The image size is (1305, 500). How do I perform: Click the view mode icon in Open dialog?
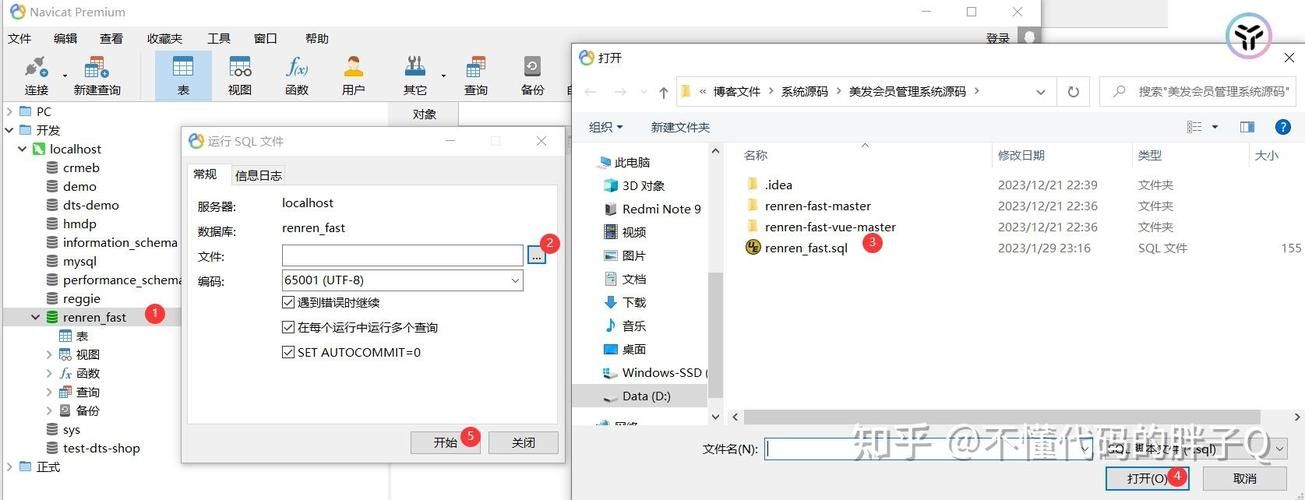click(1195, 127)
